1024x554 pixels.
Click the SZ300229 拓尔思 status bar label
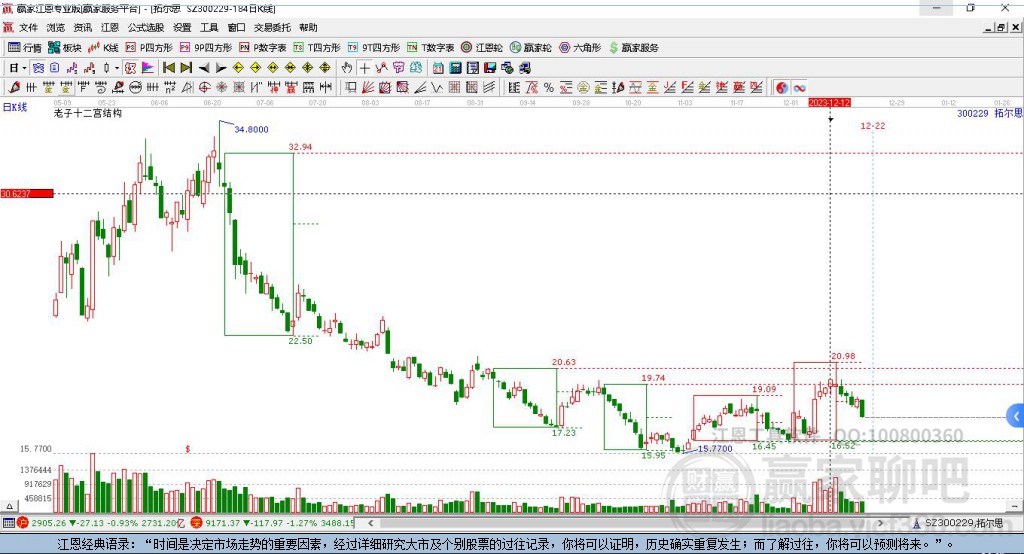pos(963,523)
